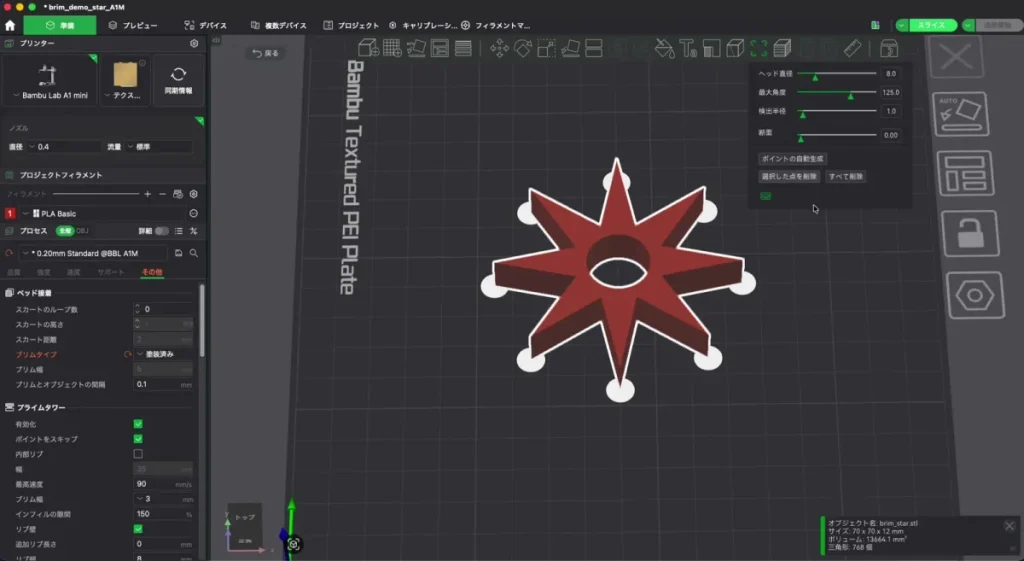Switch to the プレビュー tab

click(x=133, y=25)
